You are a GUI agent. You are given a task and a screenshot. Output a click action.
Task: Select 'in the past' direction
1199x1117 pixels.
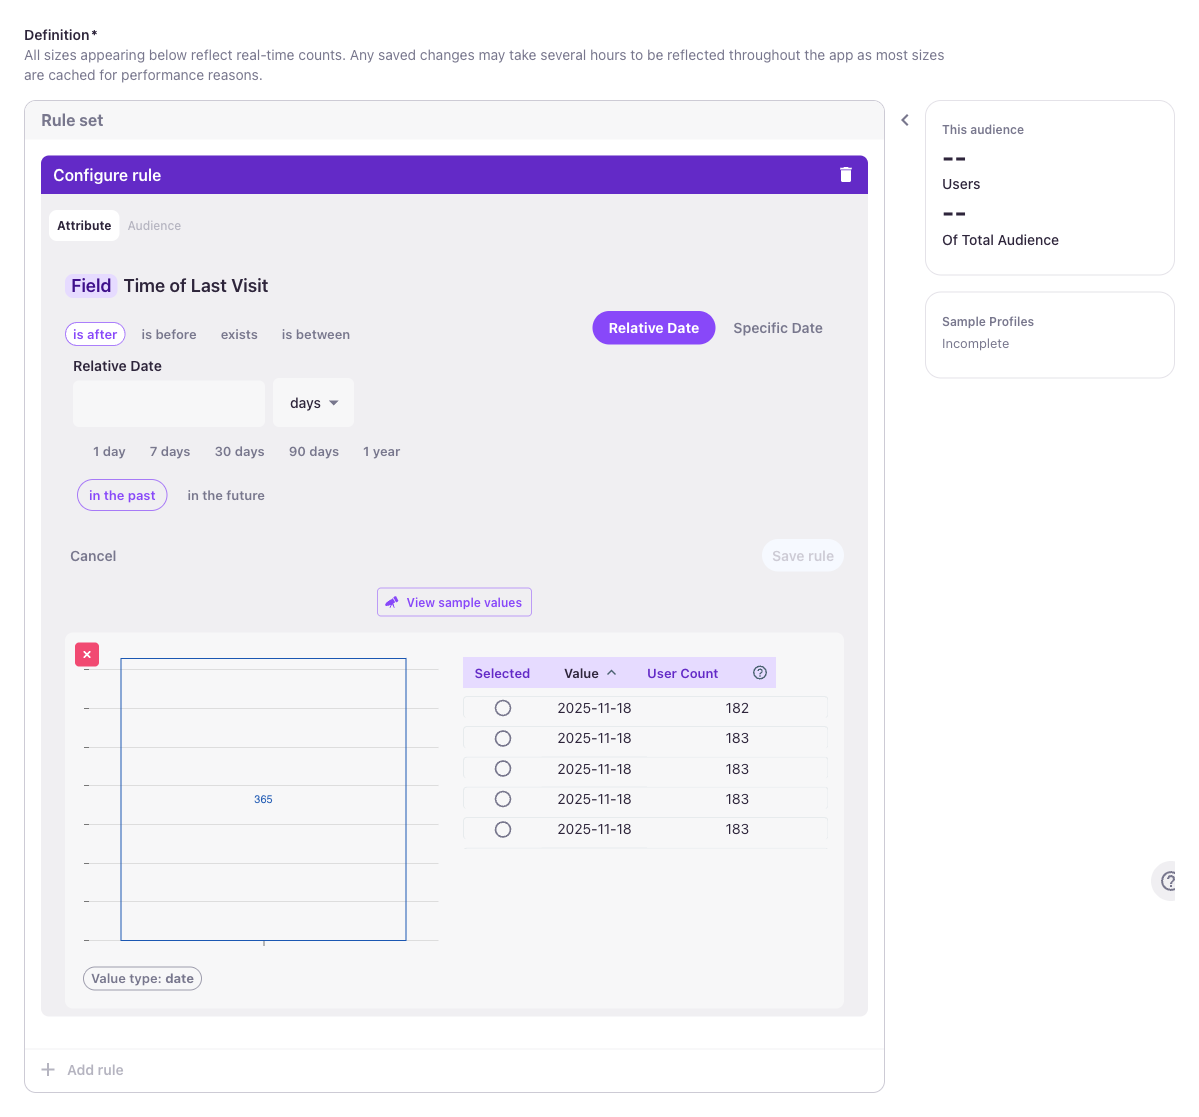pos(122,495)
